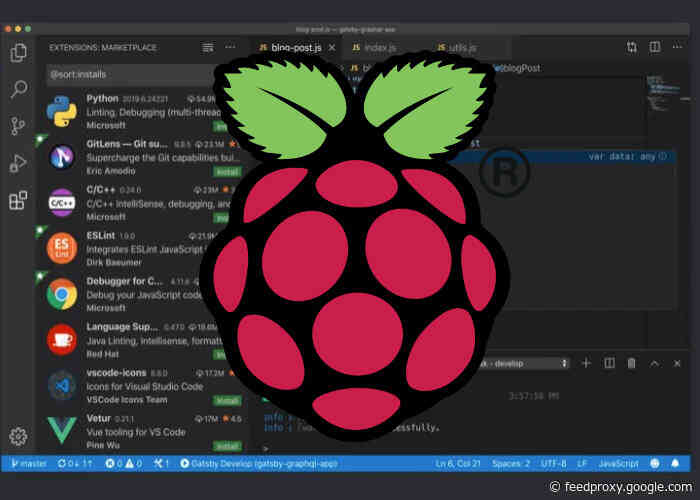700x500 pixels.
Task: Install the Vetur extension
Action: click(x=227, y=446)
